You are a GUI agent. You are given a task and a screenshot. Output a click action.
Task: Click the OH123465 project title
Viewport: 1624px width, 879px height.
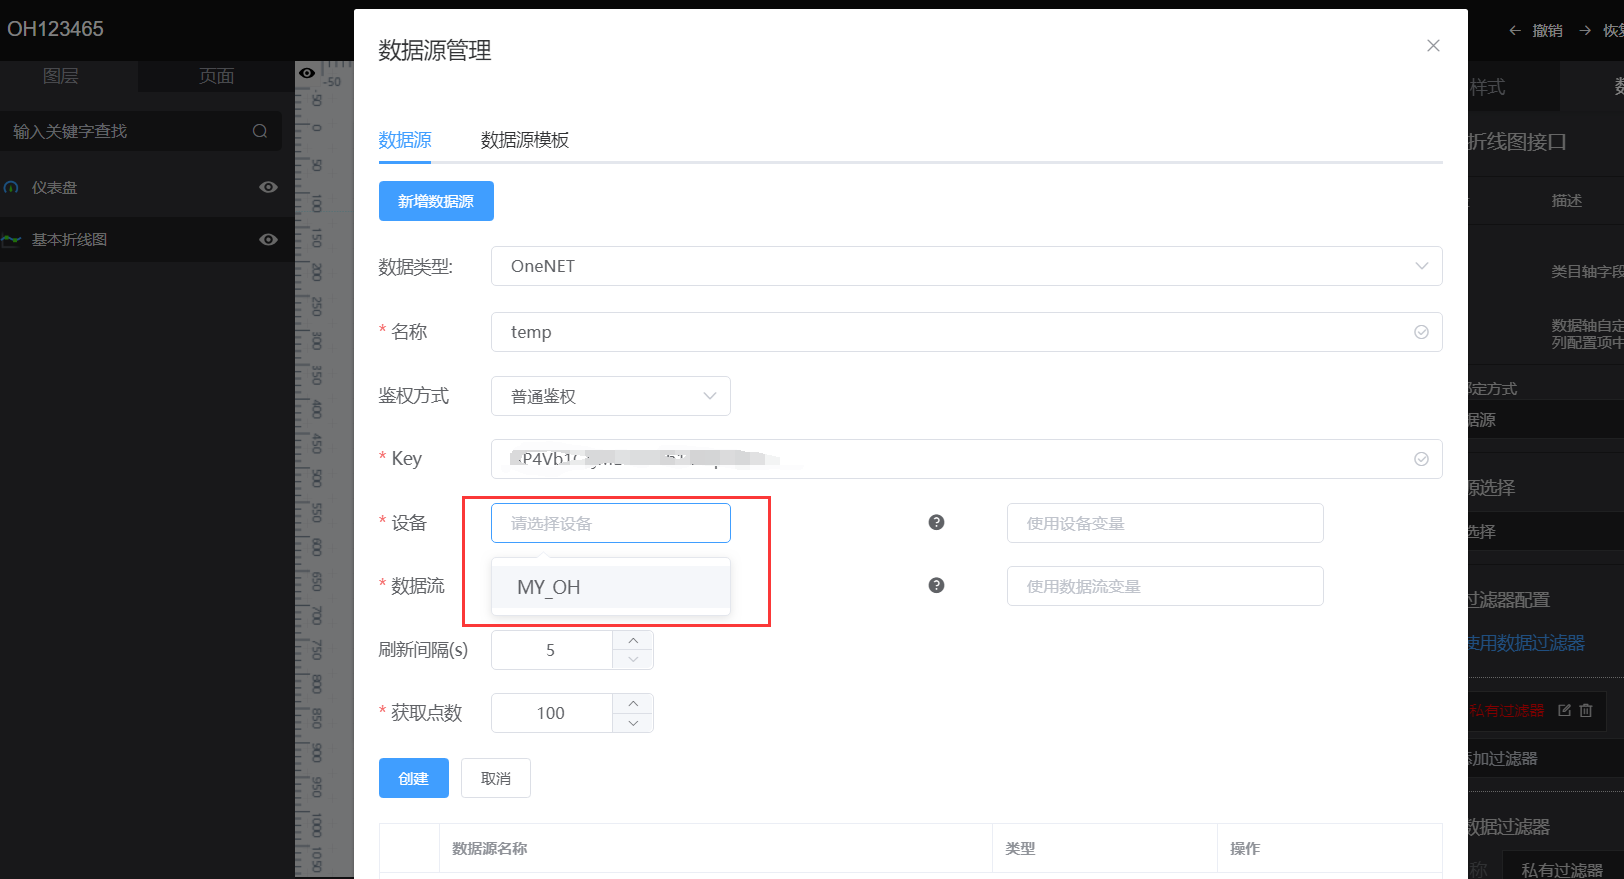pos(55,29)
